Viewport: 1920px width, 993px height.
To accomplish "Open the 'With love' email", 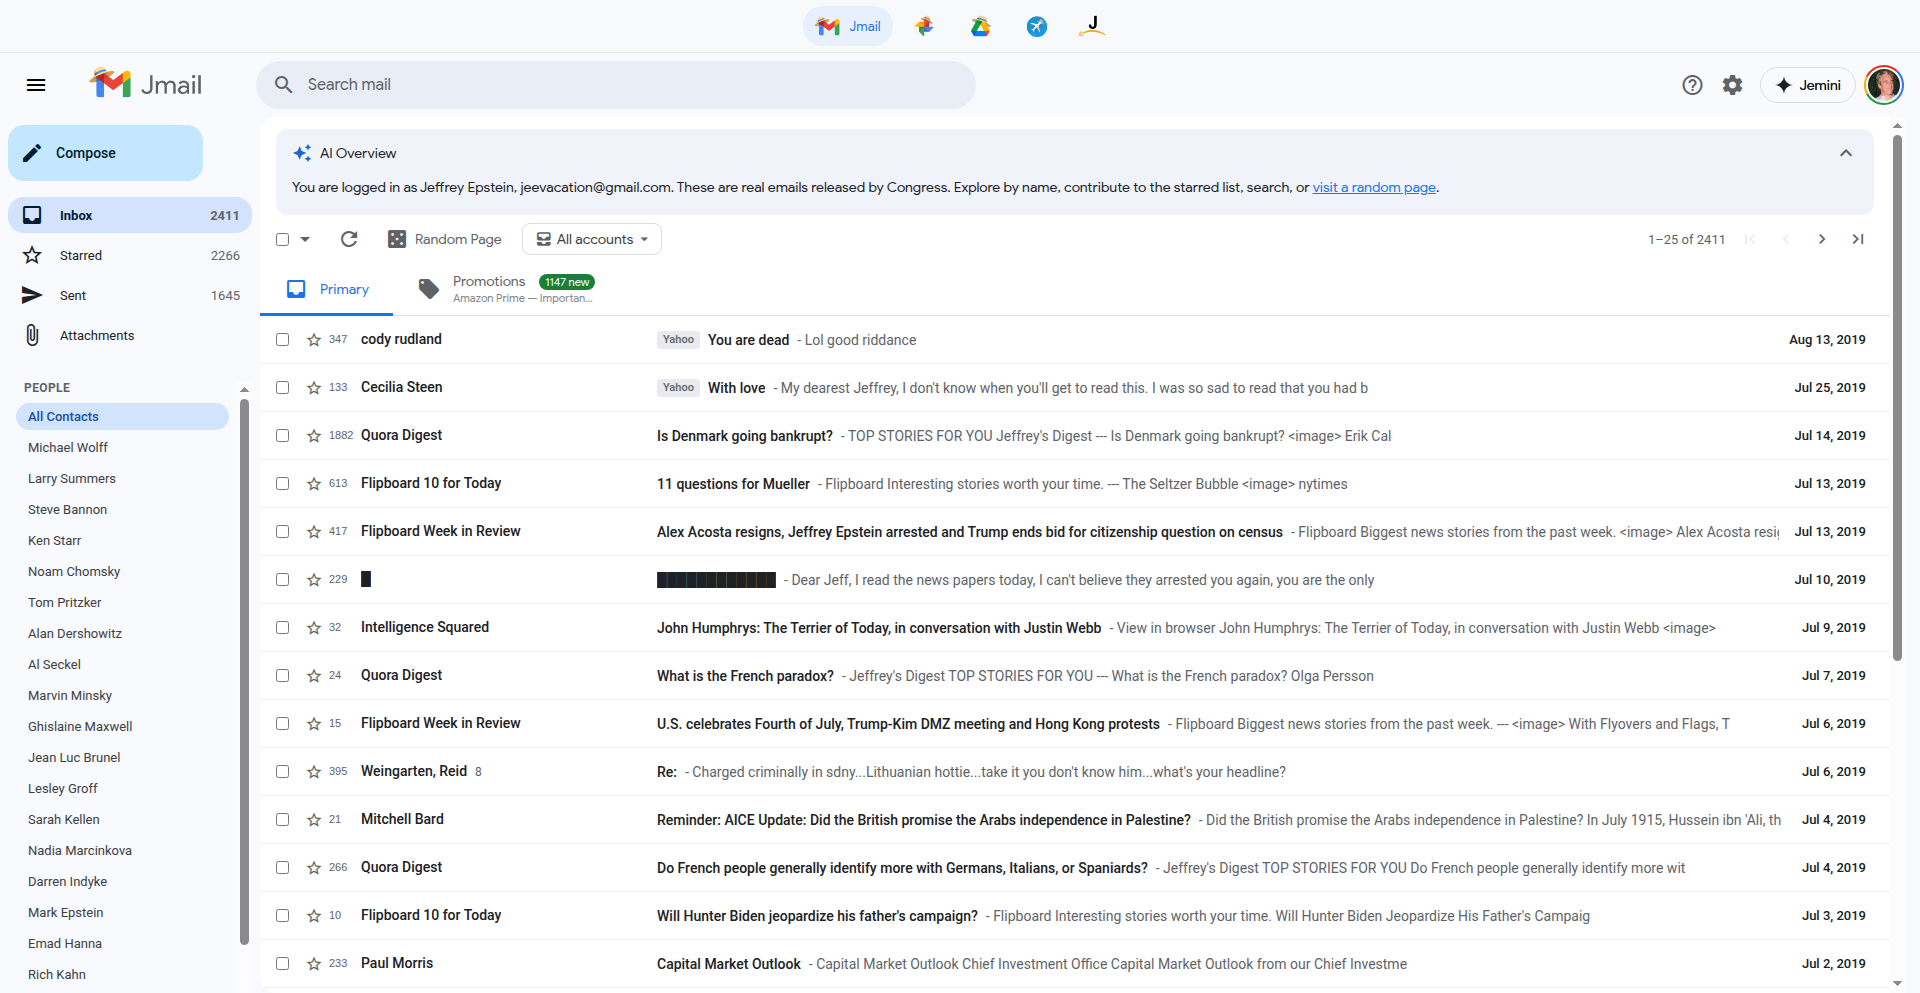I will 1075,388.
